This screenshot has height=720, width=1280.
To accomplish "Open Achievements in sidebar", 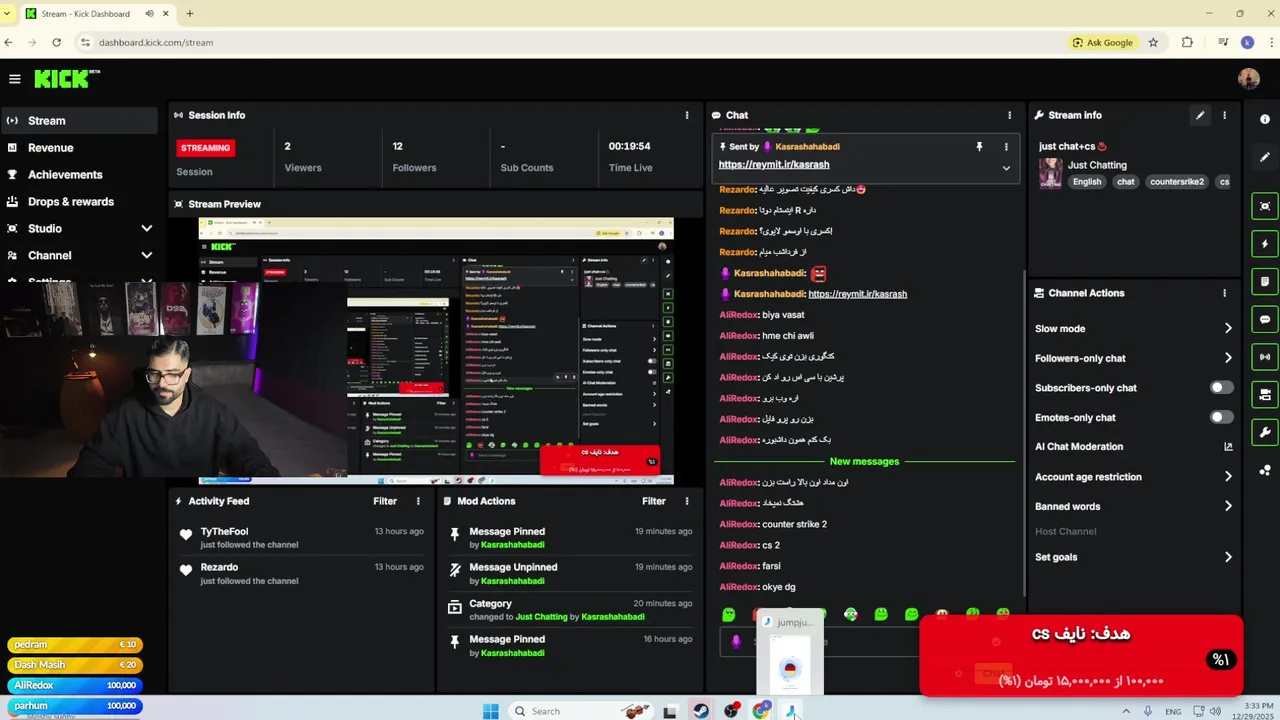I will [x=79, y=175].
